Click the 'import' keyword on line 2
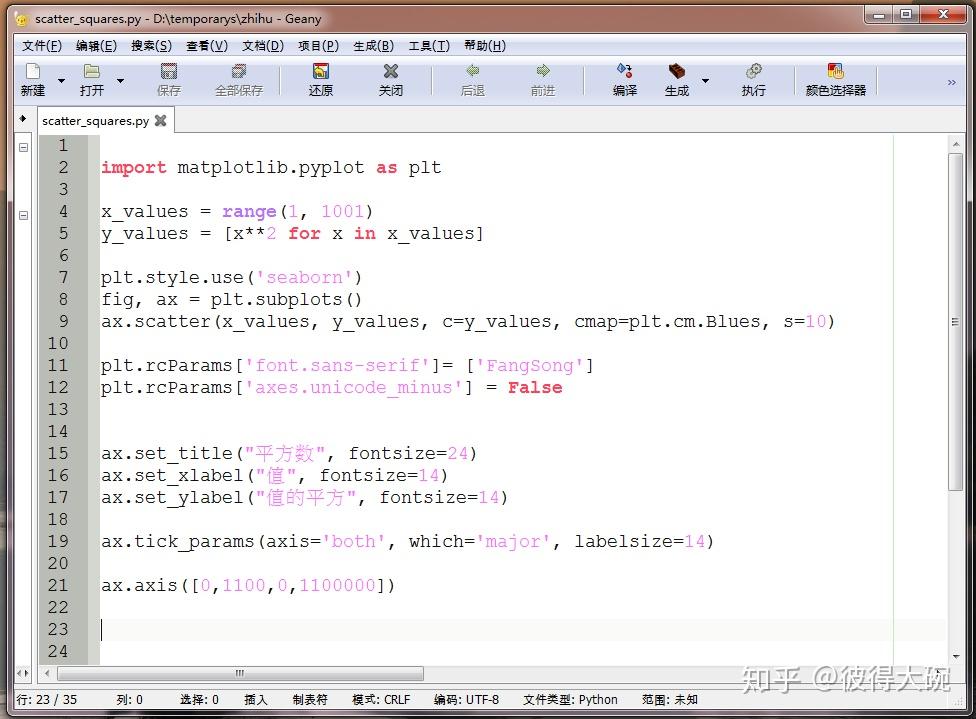The width and height of the screenshot is (976, 719). pos(134,167)
